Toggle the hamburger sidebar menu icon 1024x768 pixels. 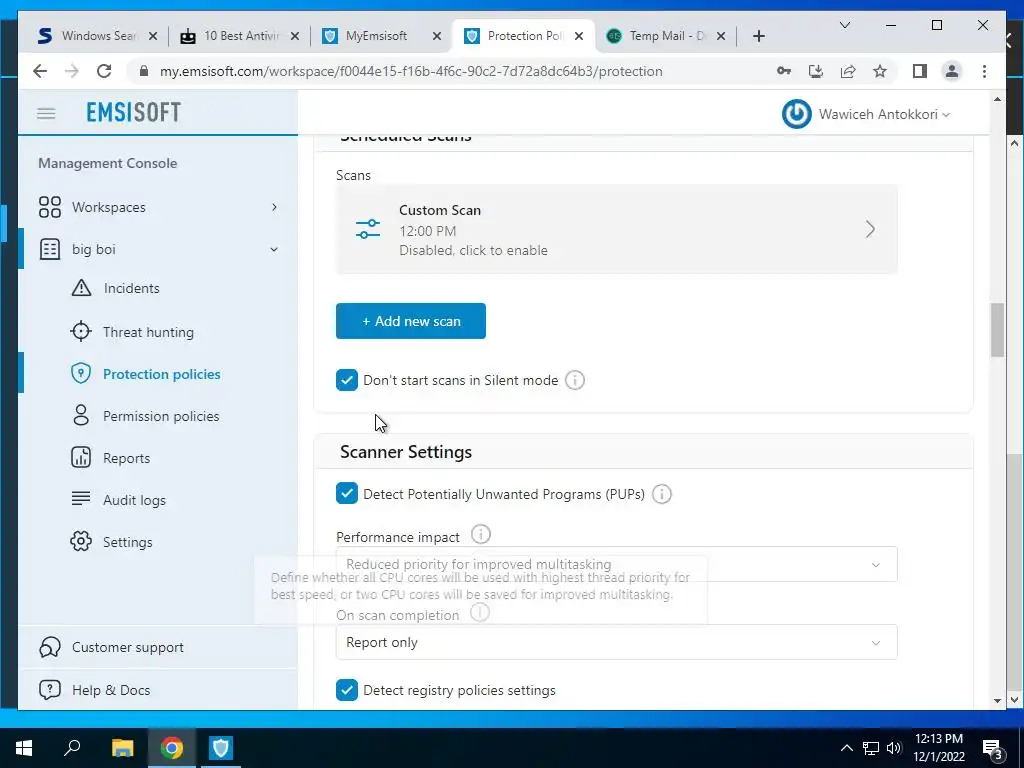point(46,114)
